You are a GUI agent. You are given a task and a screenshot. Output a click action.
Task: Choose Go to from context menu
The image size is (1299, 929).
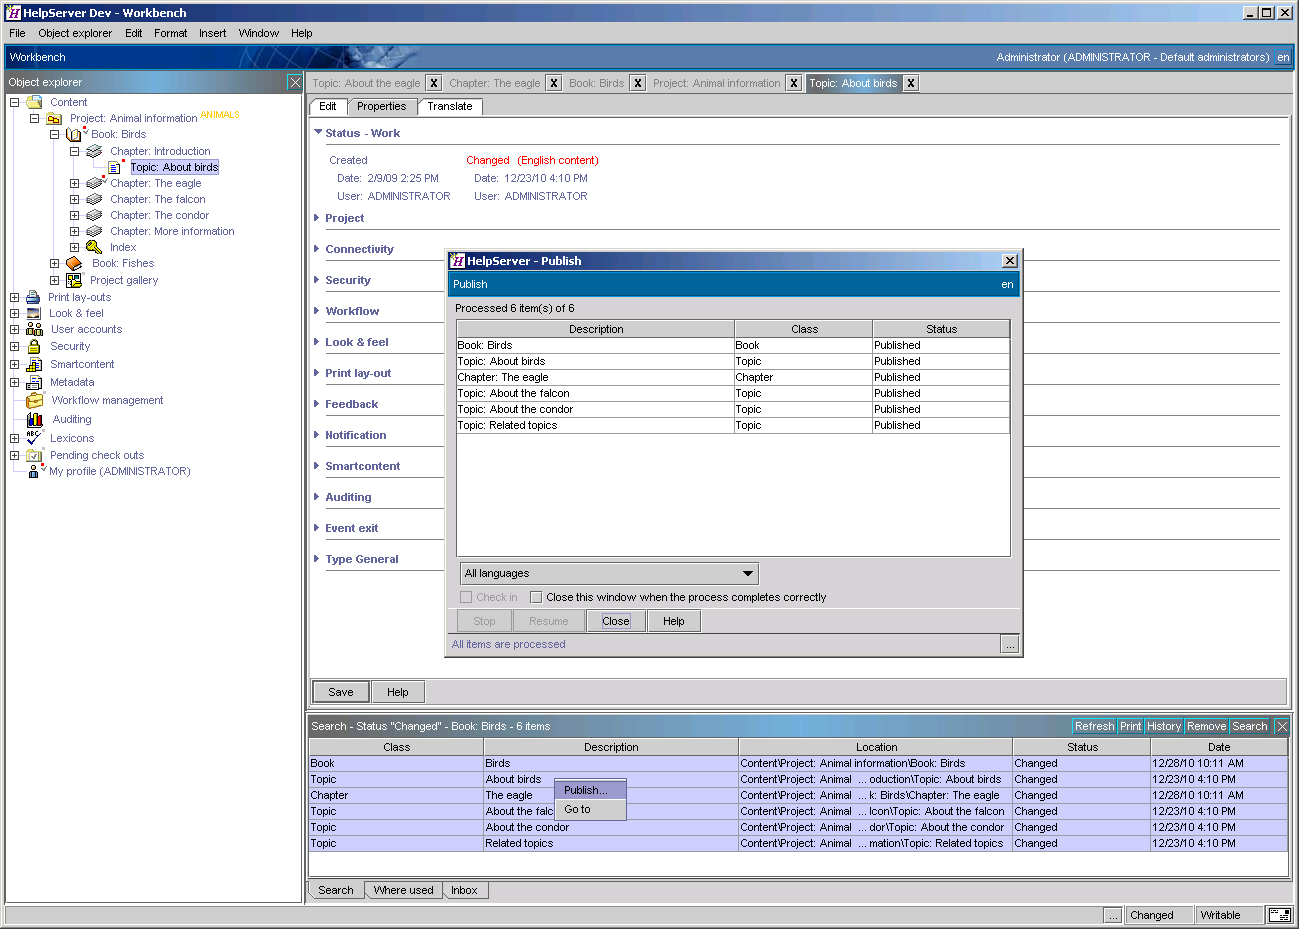(590, 809)
